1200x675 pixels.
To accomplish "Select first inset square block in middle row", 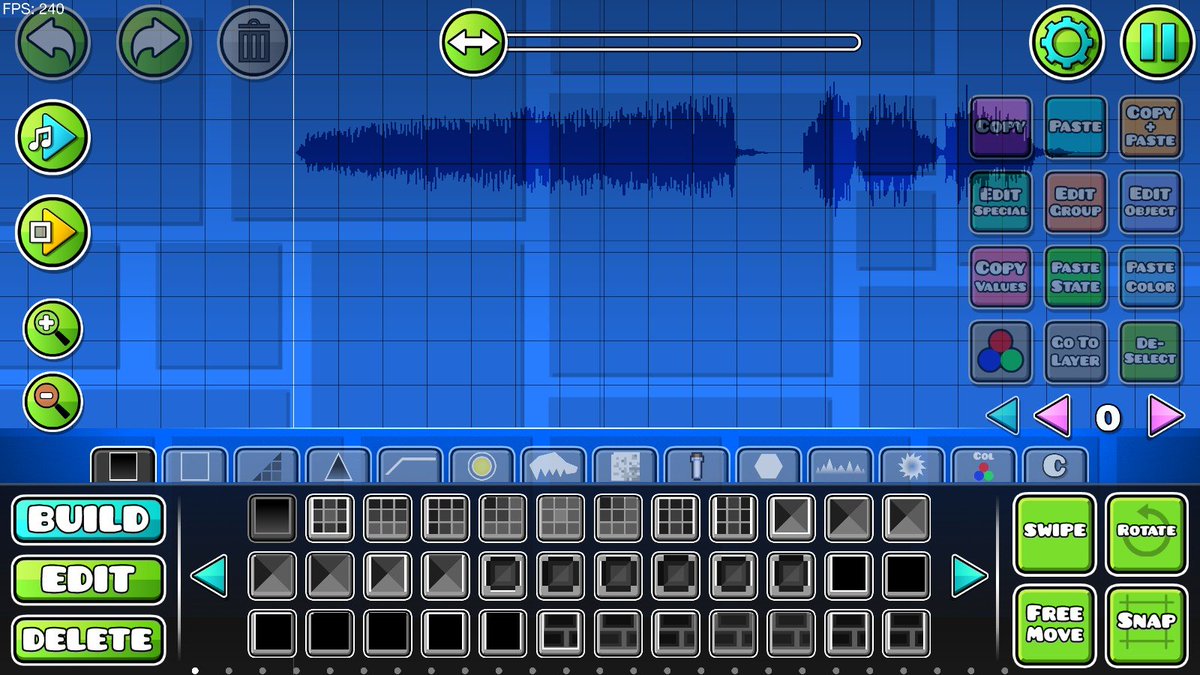I will pyautogui.click(x=503, y=576).
